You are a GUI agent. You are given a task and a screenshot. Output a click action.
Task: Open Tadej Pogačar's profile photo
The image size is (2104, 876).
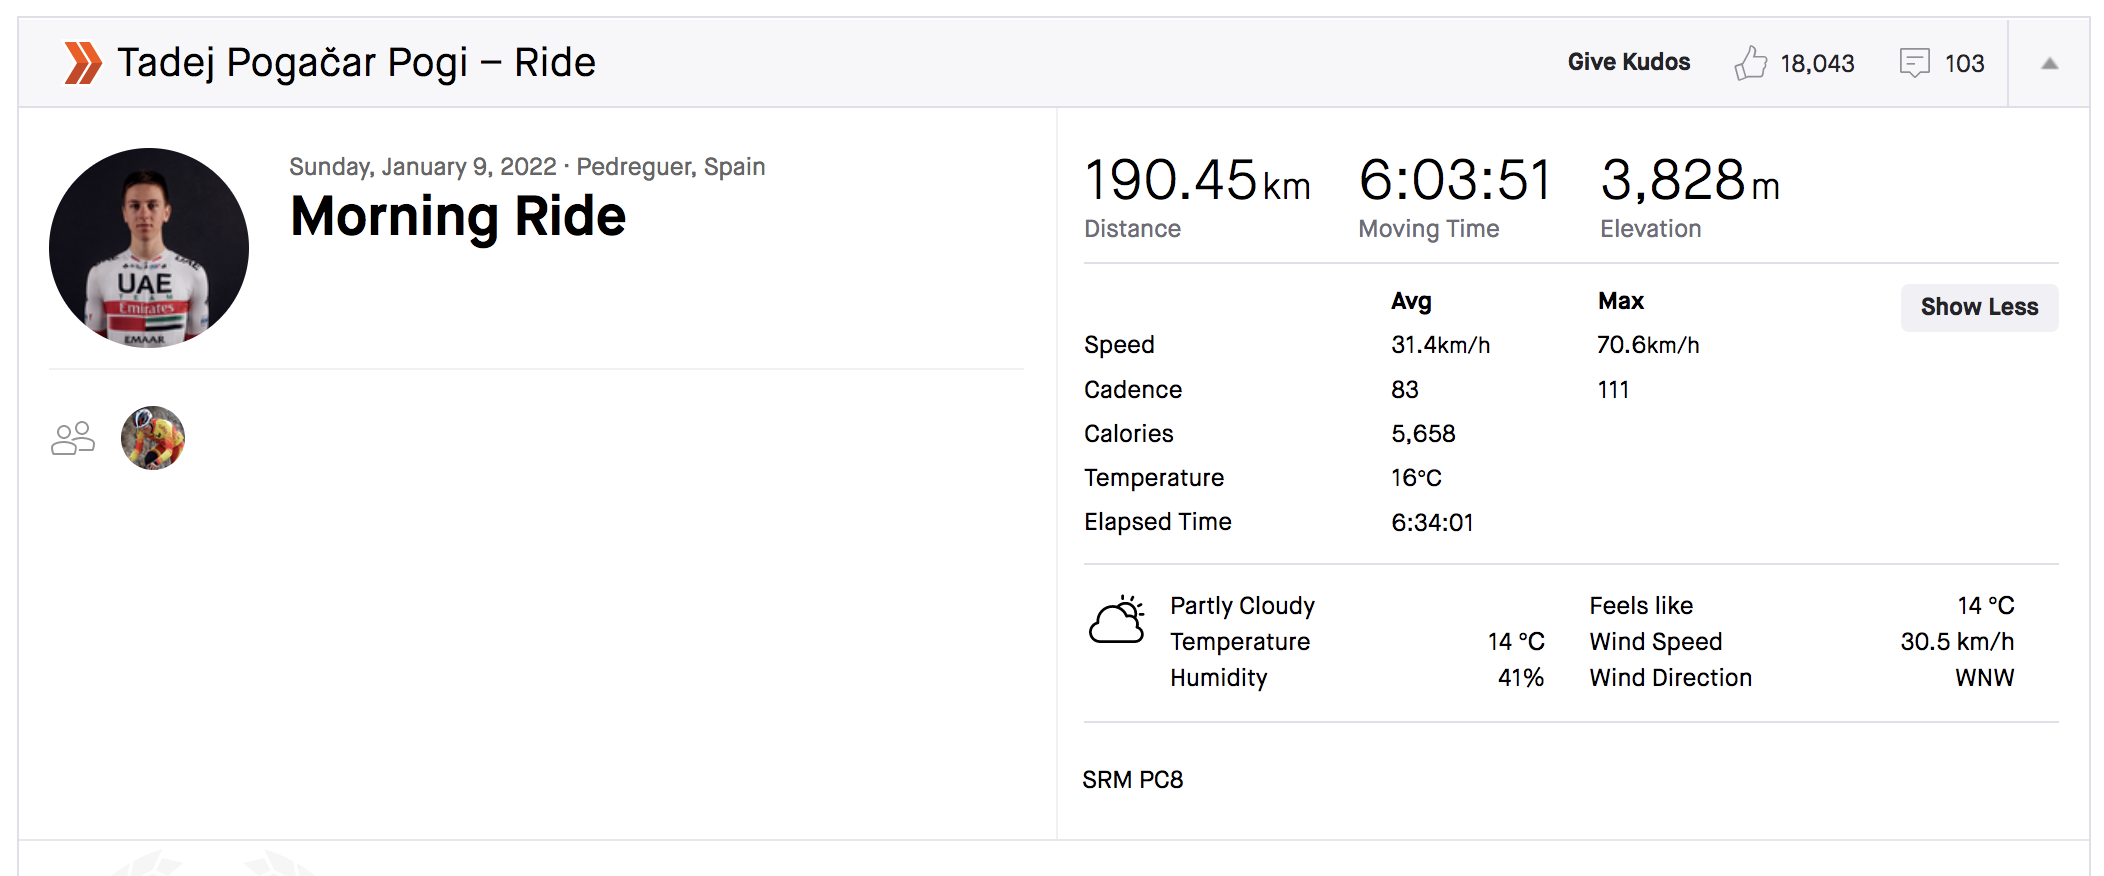point(149,248)
